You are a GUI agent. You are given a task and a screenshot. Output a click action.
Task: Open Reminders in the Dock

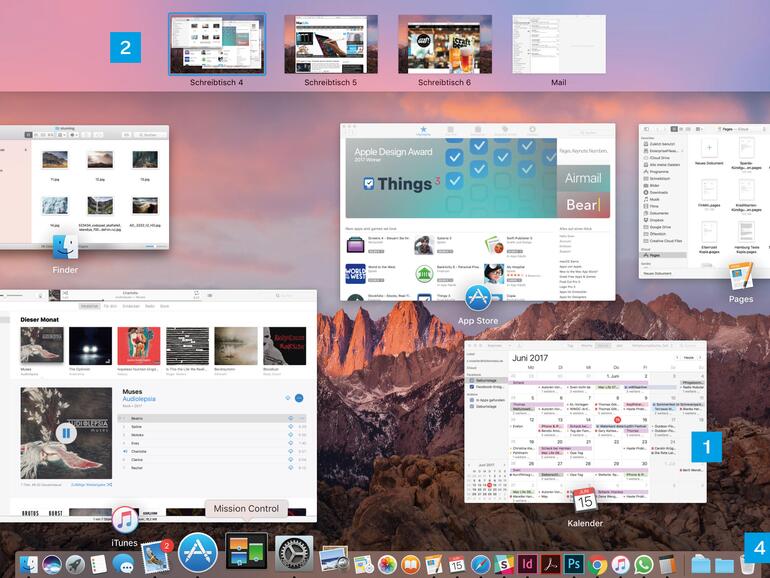pyautogui.click(x=99, y=565)
